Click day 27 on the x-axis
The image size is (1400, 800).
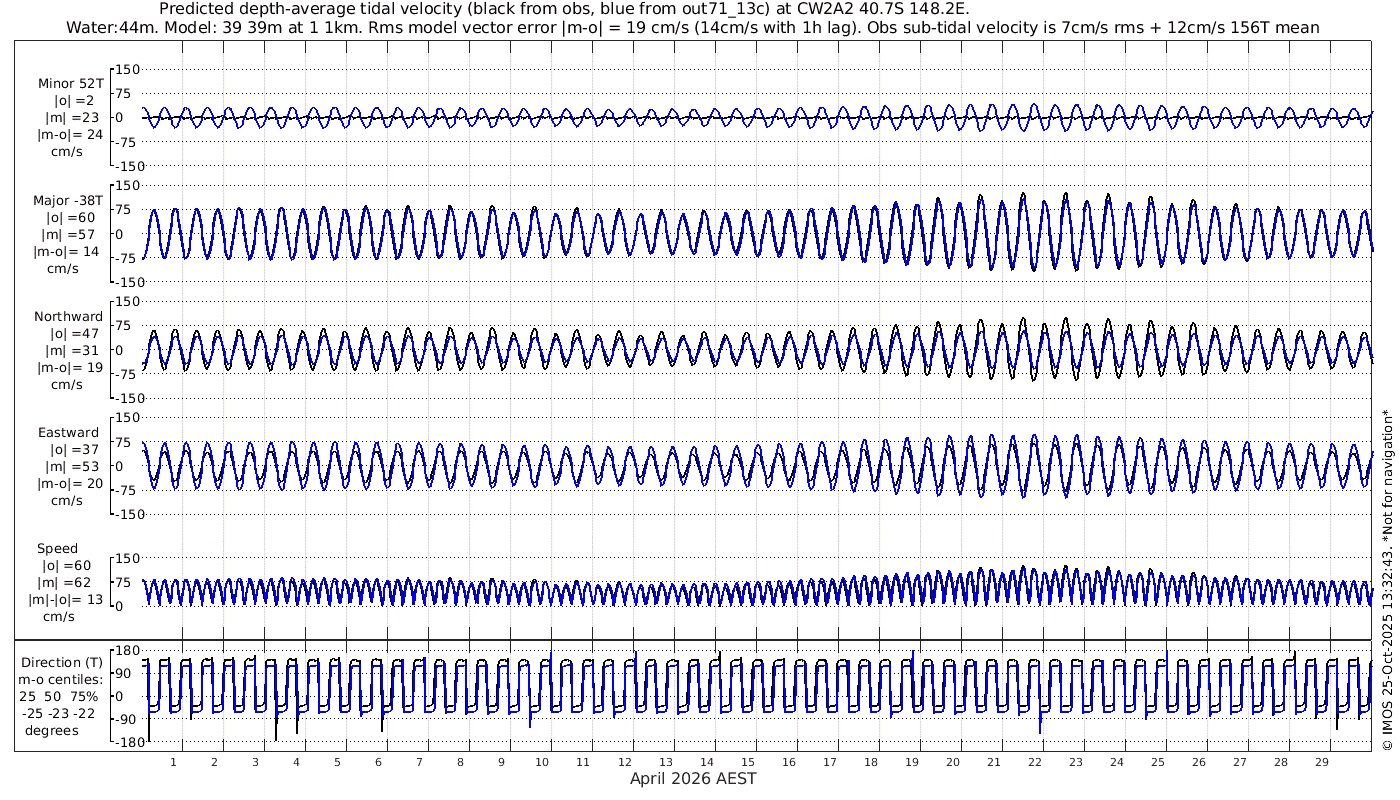pos(1239,762)
